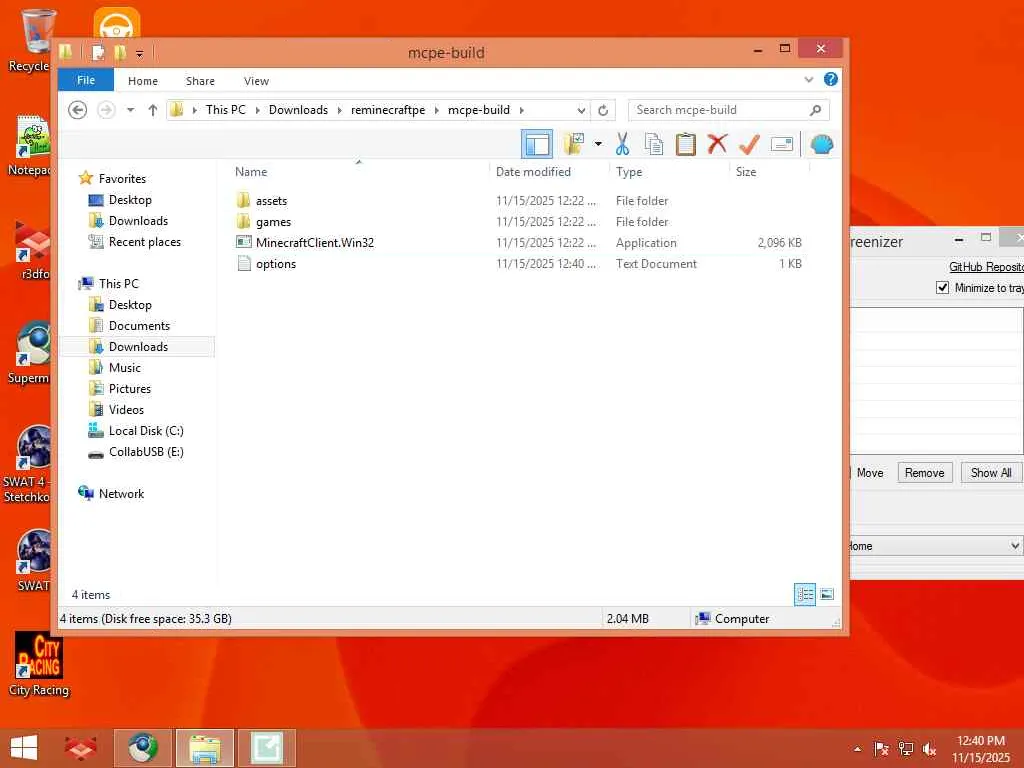Open the File ribbon tab
The image size is (1024, 768).
point(86,80)
